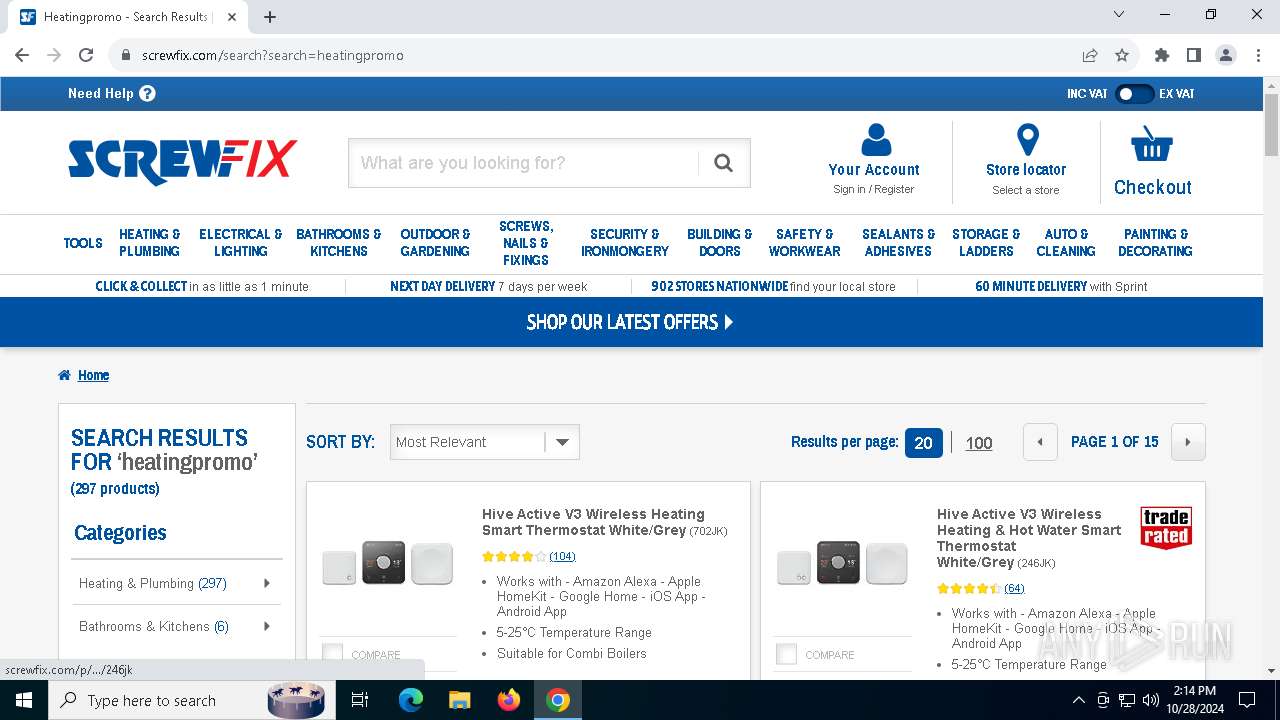1280x720 pixels.
Task: Open the Security & Ironmongery menu
Action: coord(625,243)
